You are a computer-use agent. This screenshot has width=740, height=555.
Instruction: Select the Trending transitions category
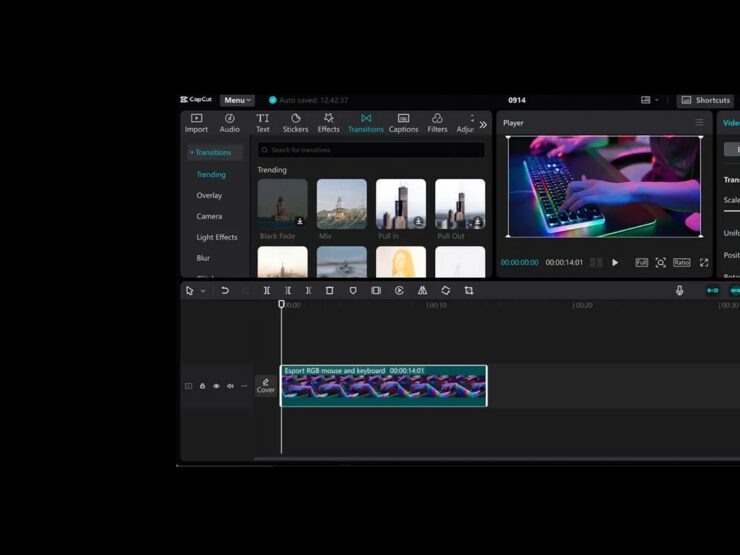[x=211, y=175]
